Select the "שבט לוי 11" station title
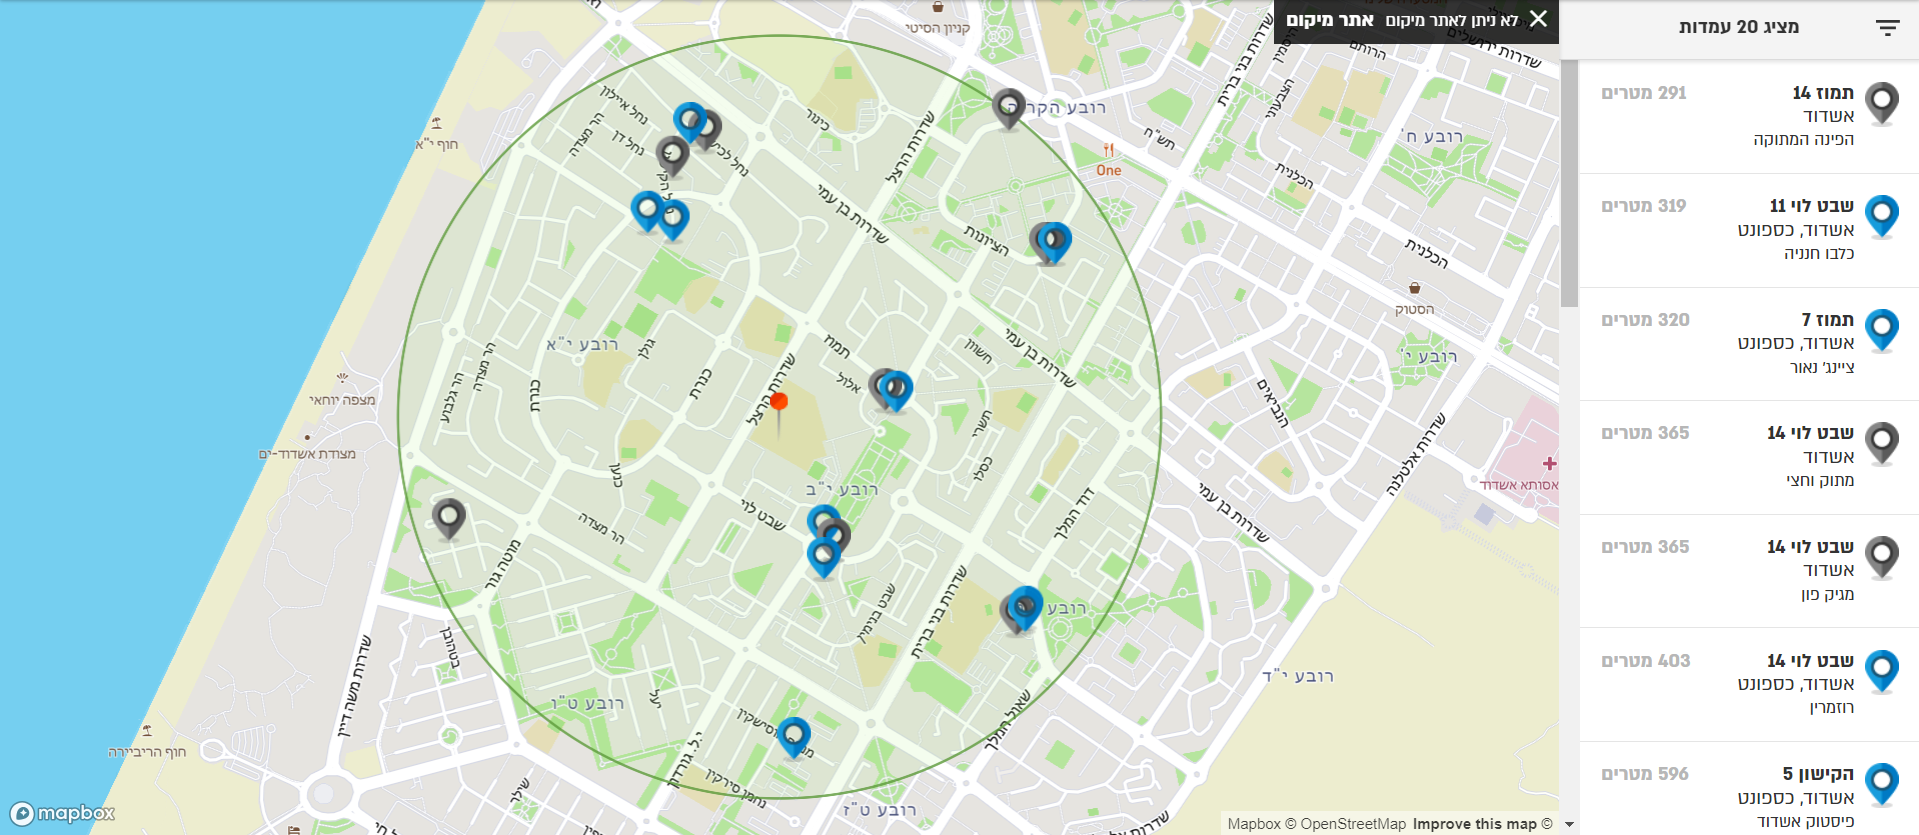 tap(1812, 206)
